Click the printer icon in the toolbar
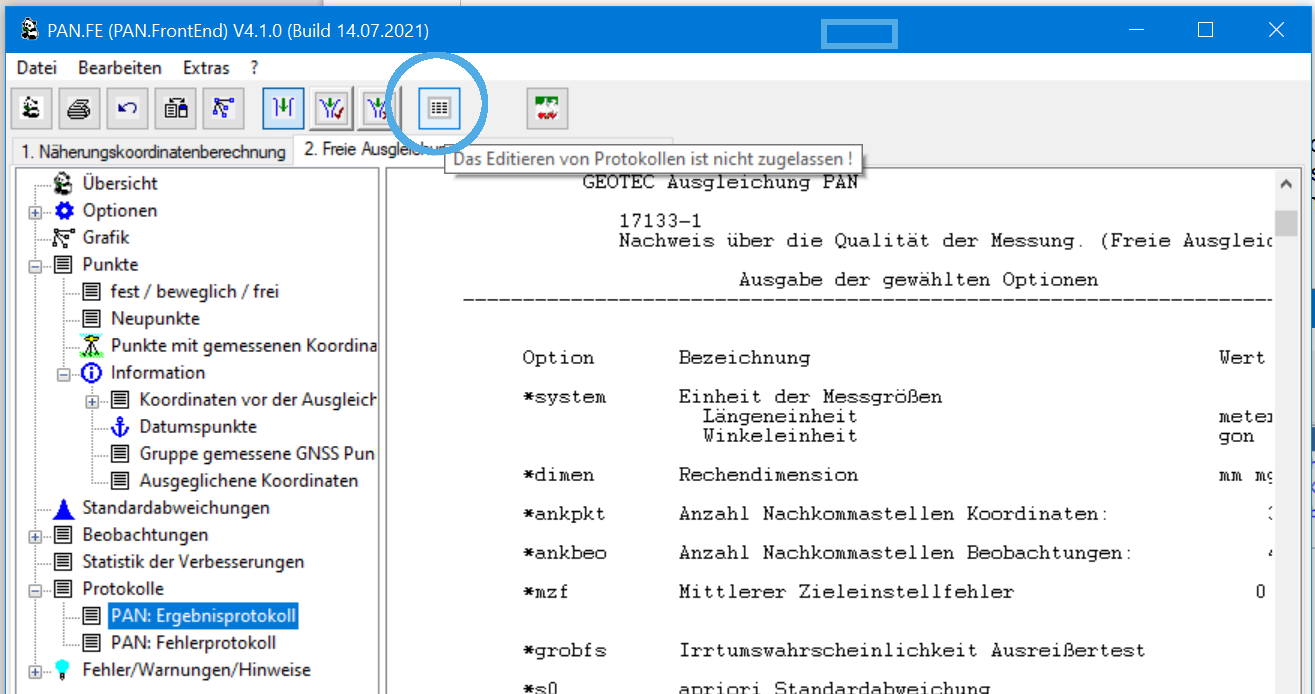Screen dimensions: 1315x694 coord(79,109)
